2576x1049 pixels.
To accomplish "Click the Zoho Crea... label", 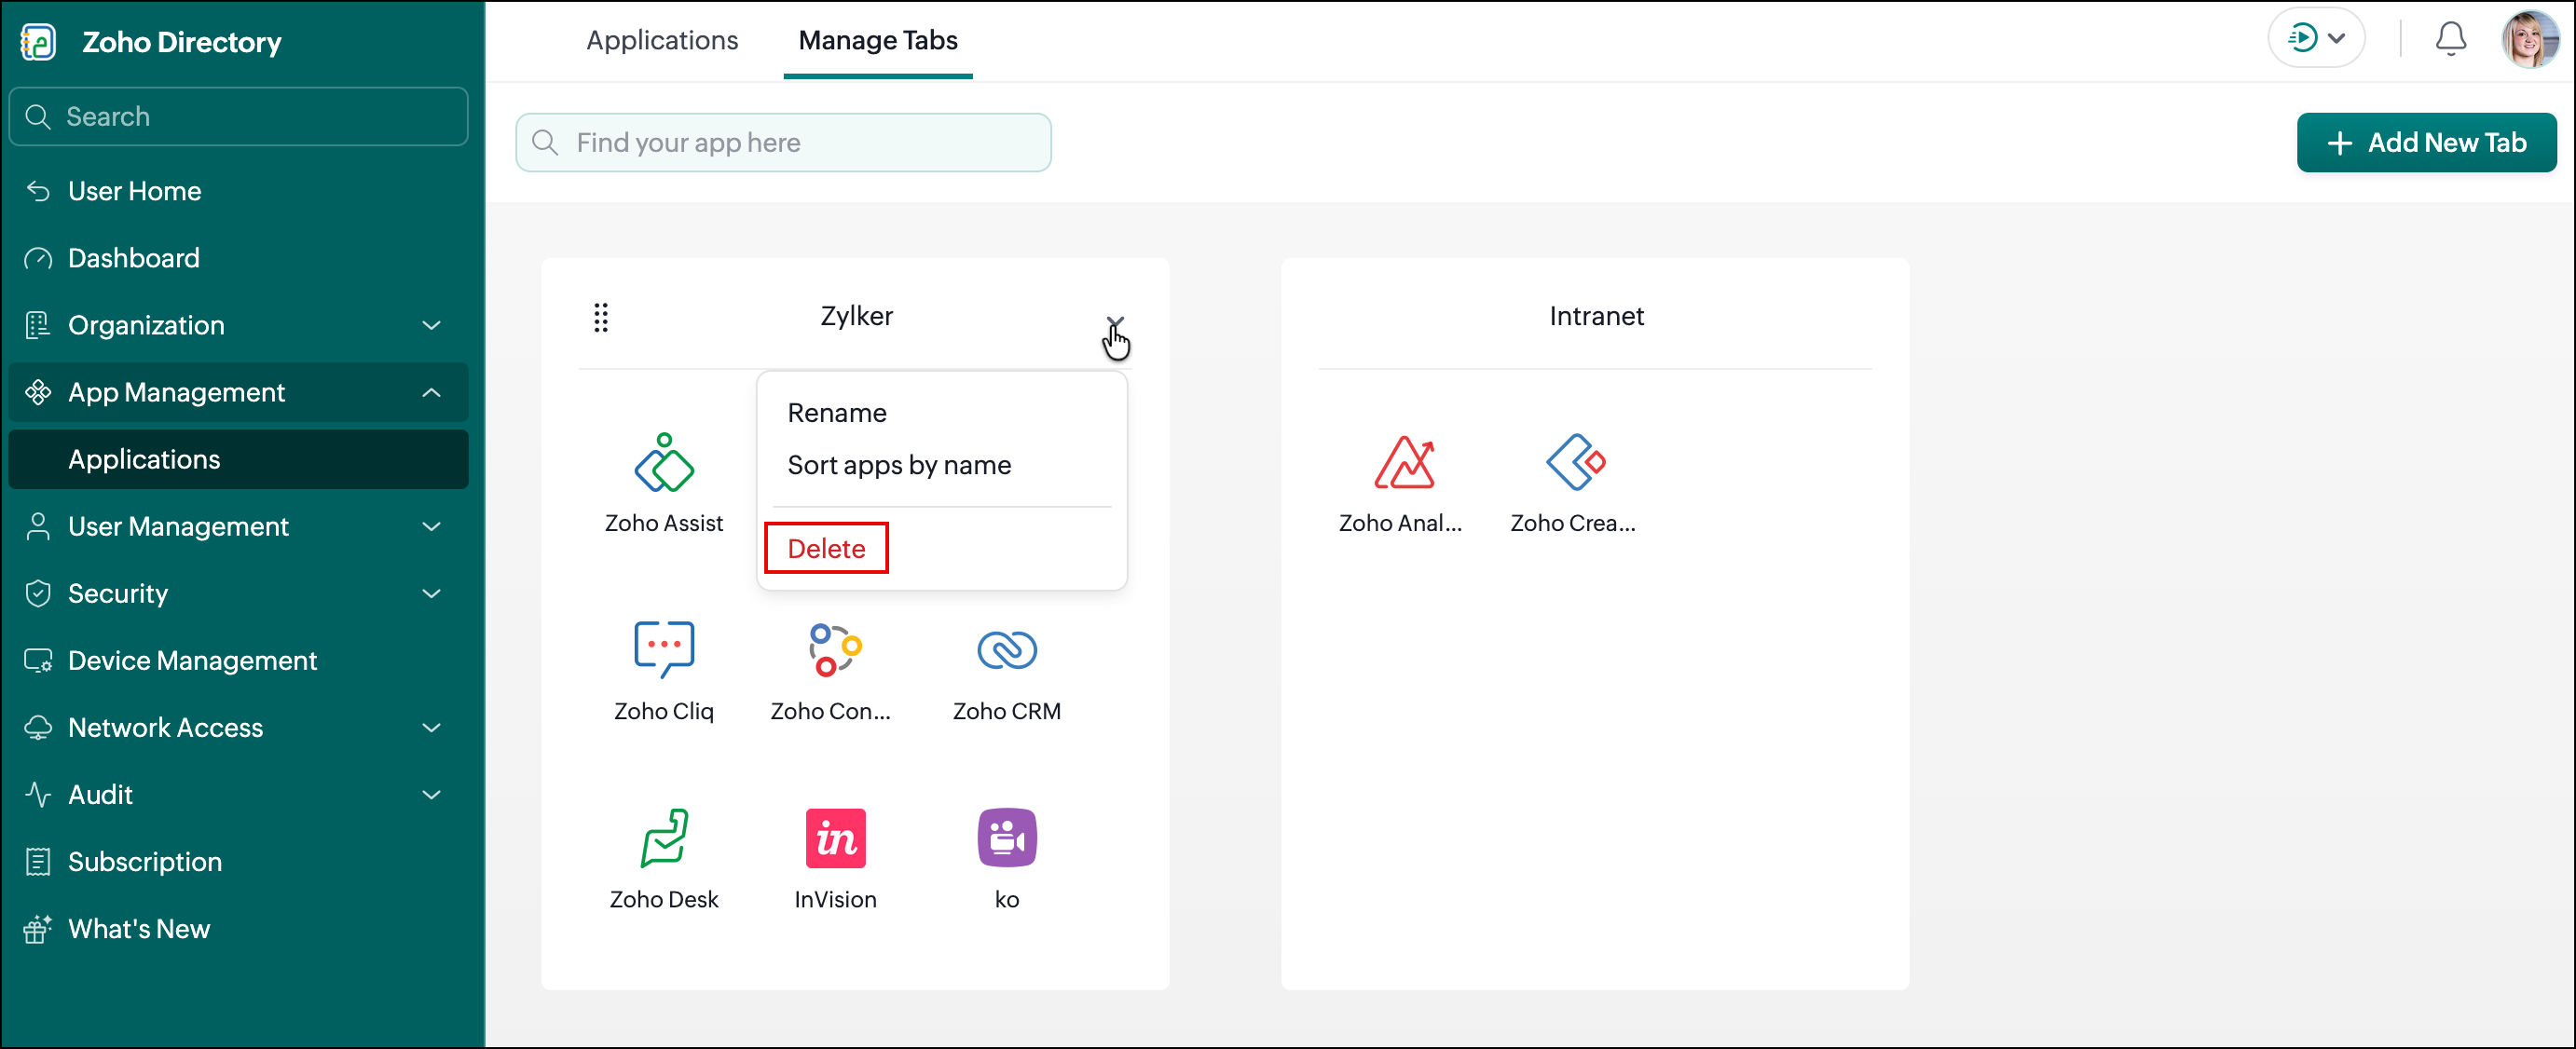I will click(x=1573, y=523).
